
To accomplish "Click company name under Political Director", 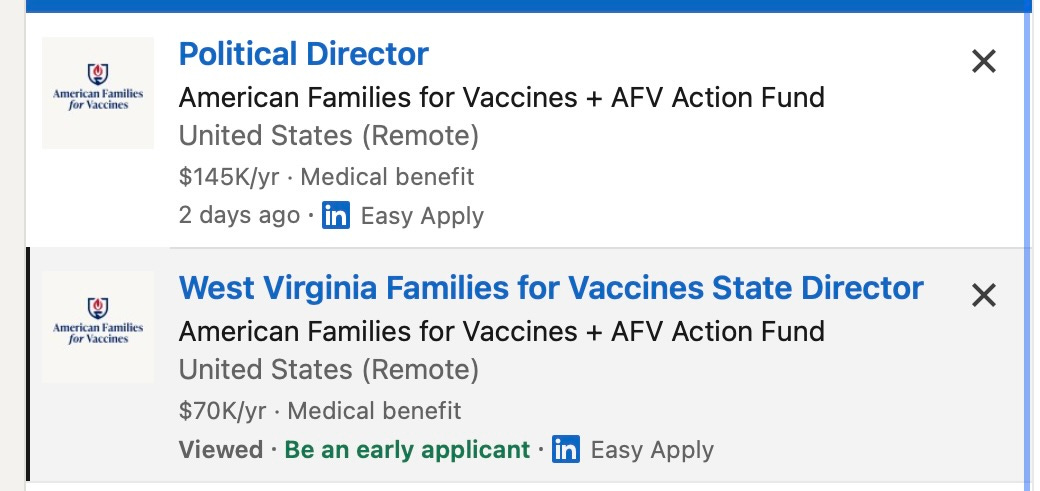I will [501, 97].
